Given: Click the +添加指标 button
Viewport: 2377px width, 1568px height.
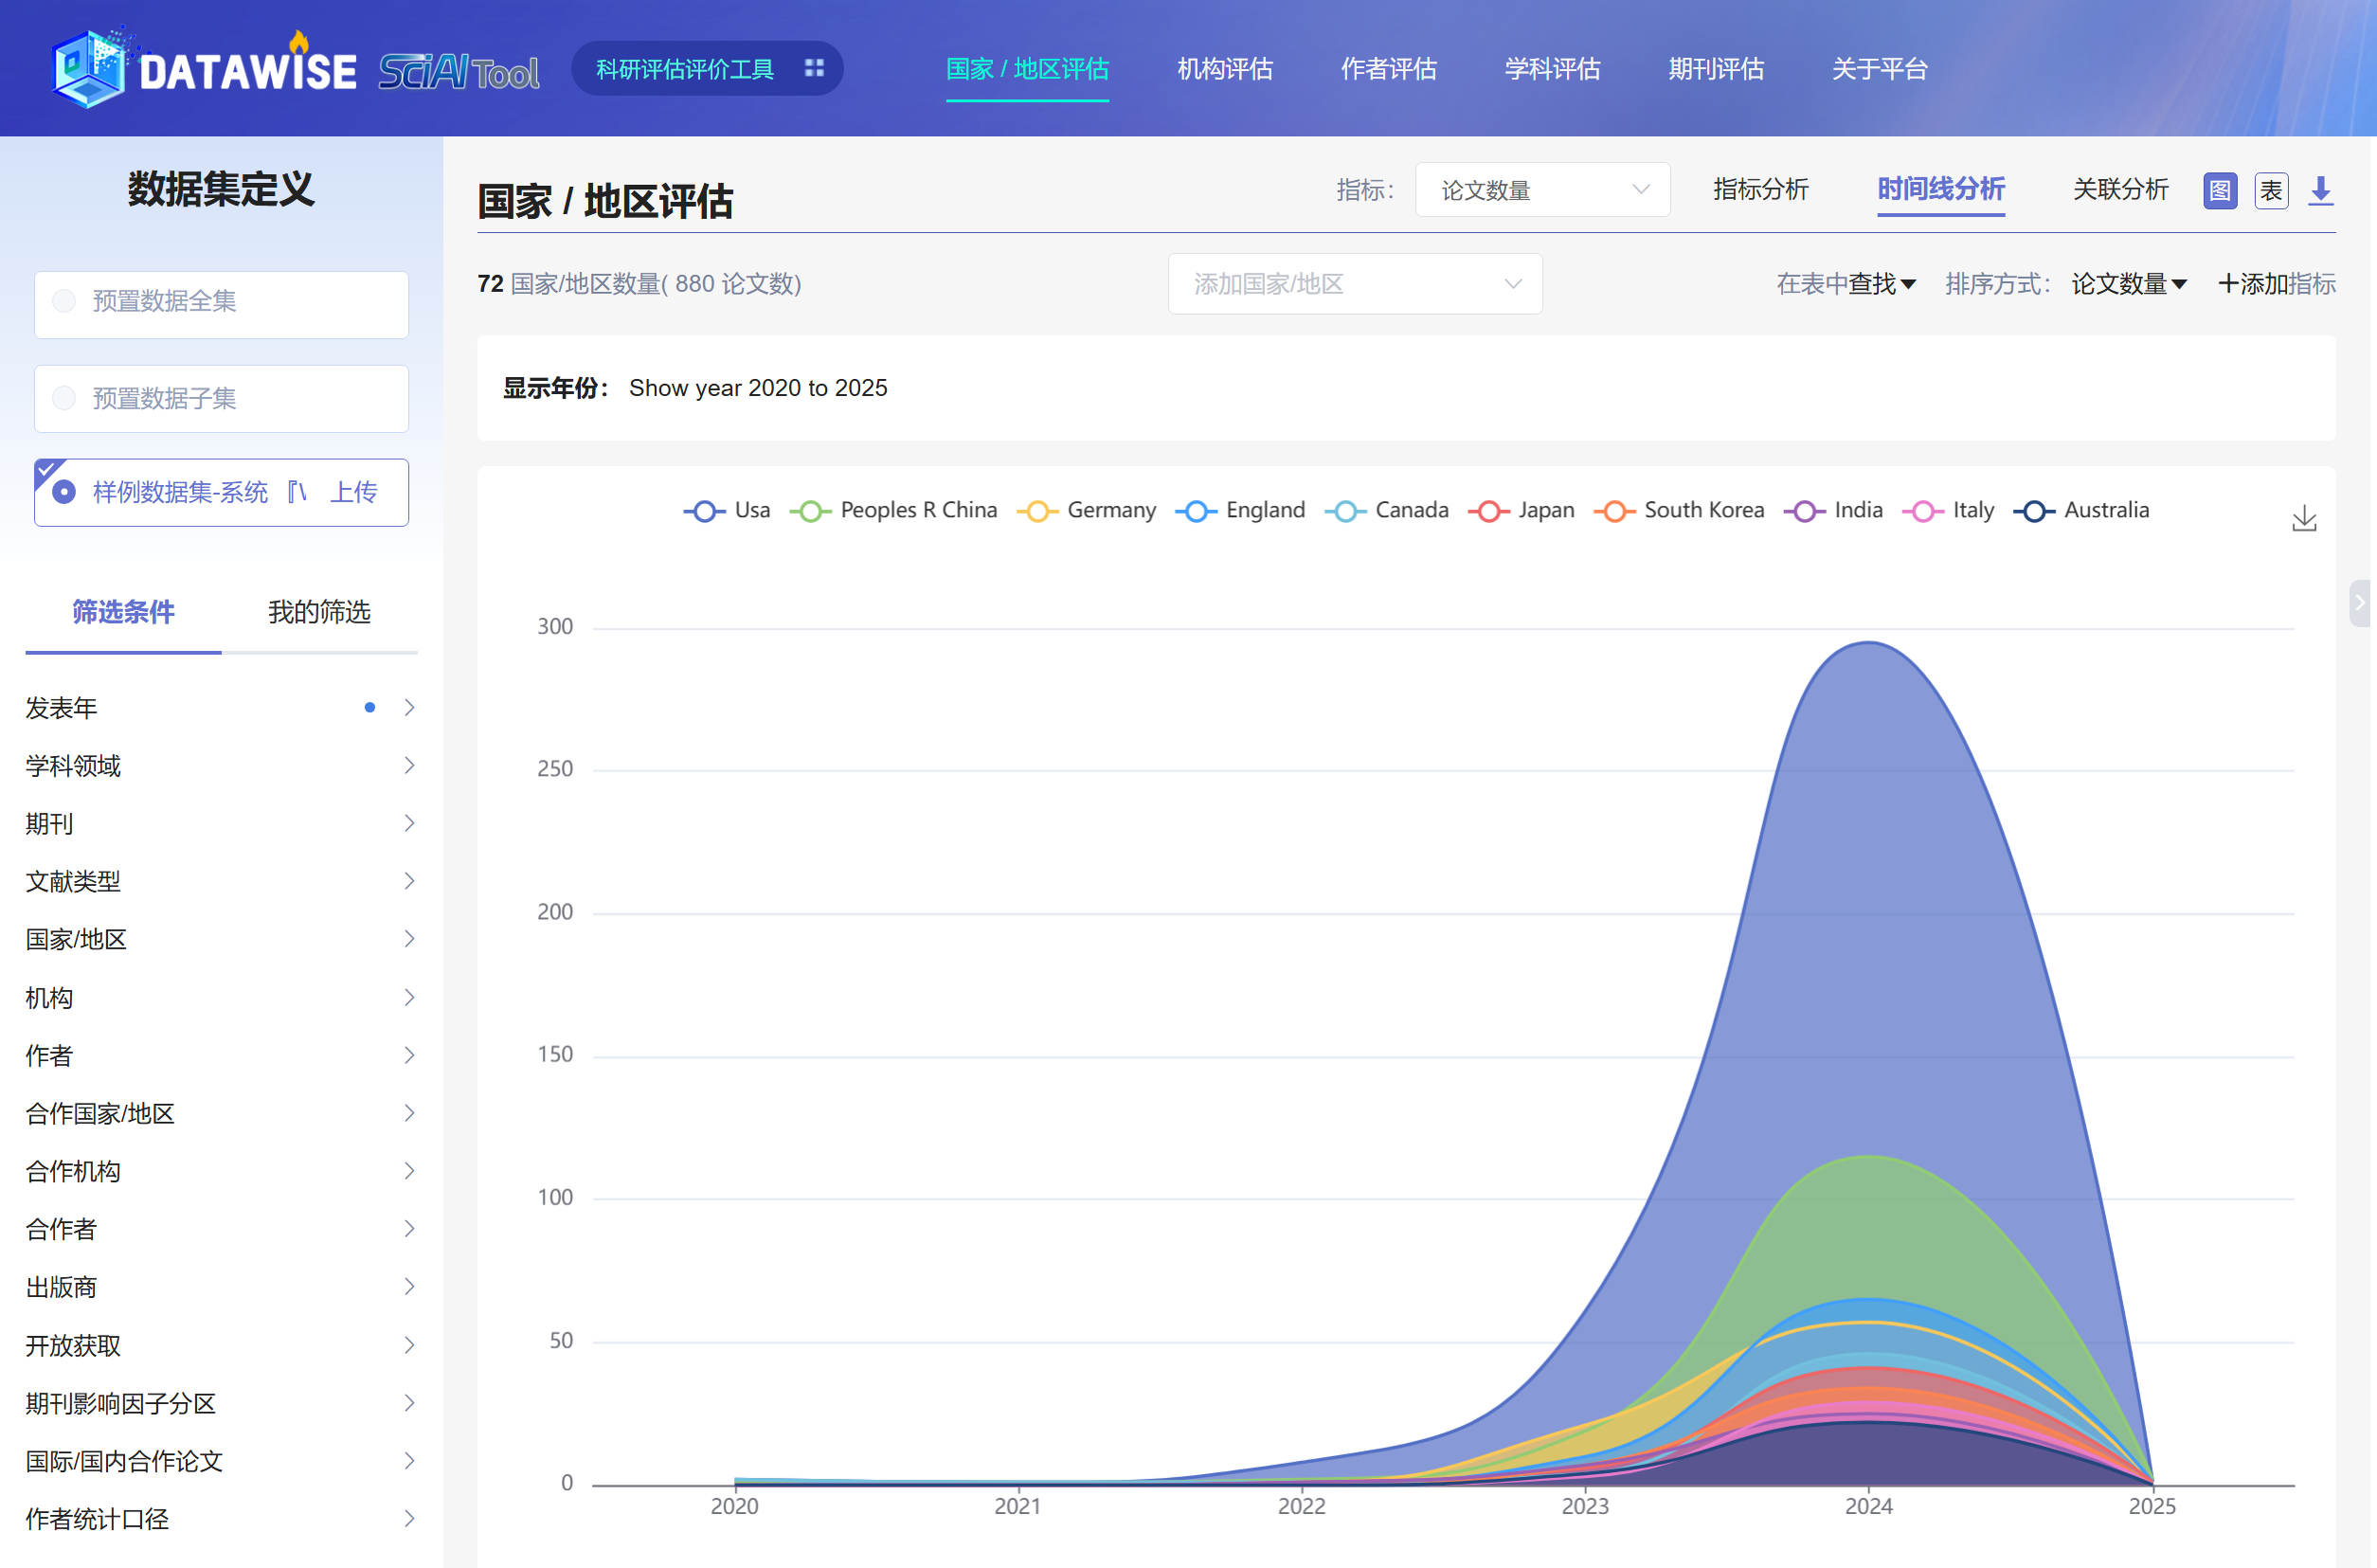Looking at the screenshot, I should pos(2275,284).
